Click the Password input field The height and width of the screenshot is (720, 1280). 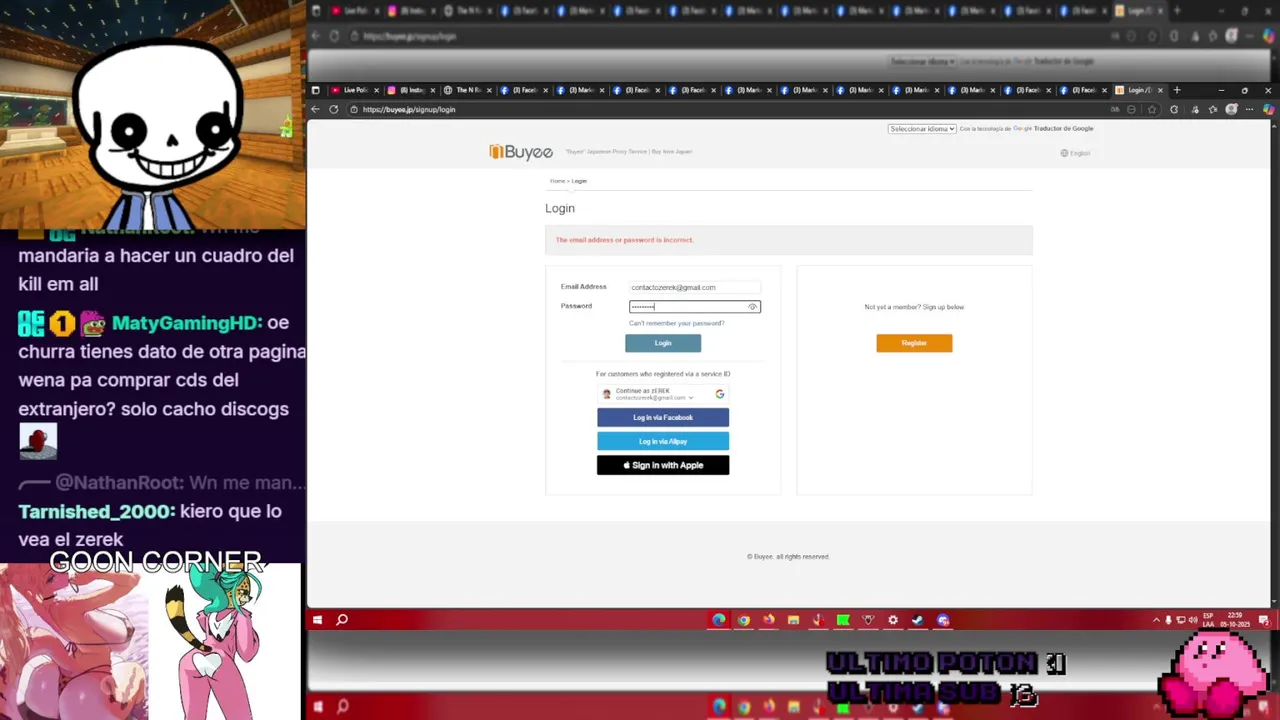694,307
